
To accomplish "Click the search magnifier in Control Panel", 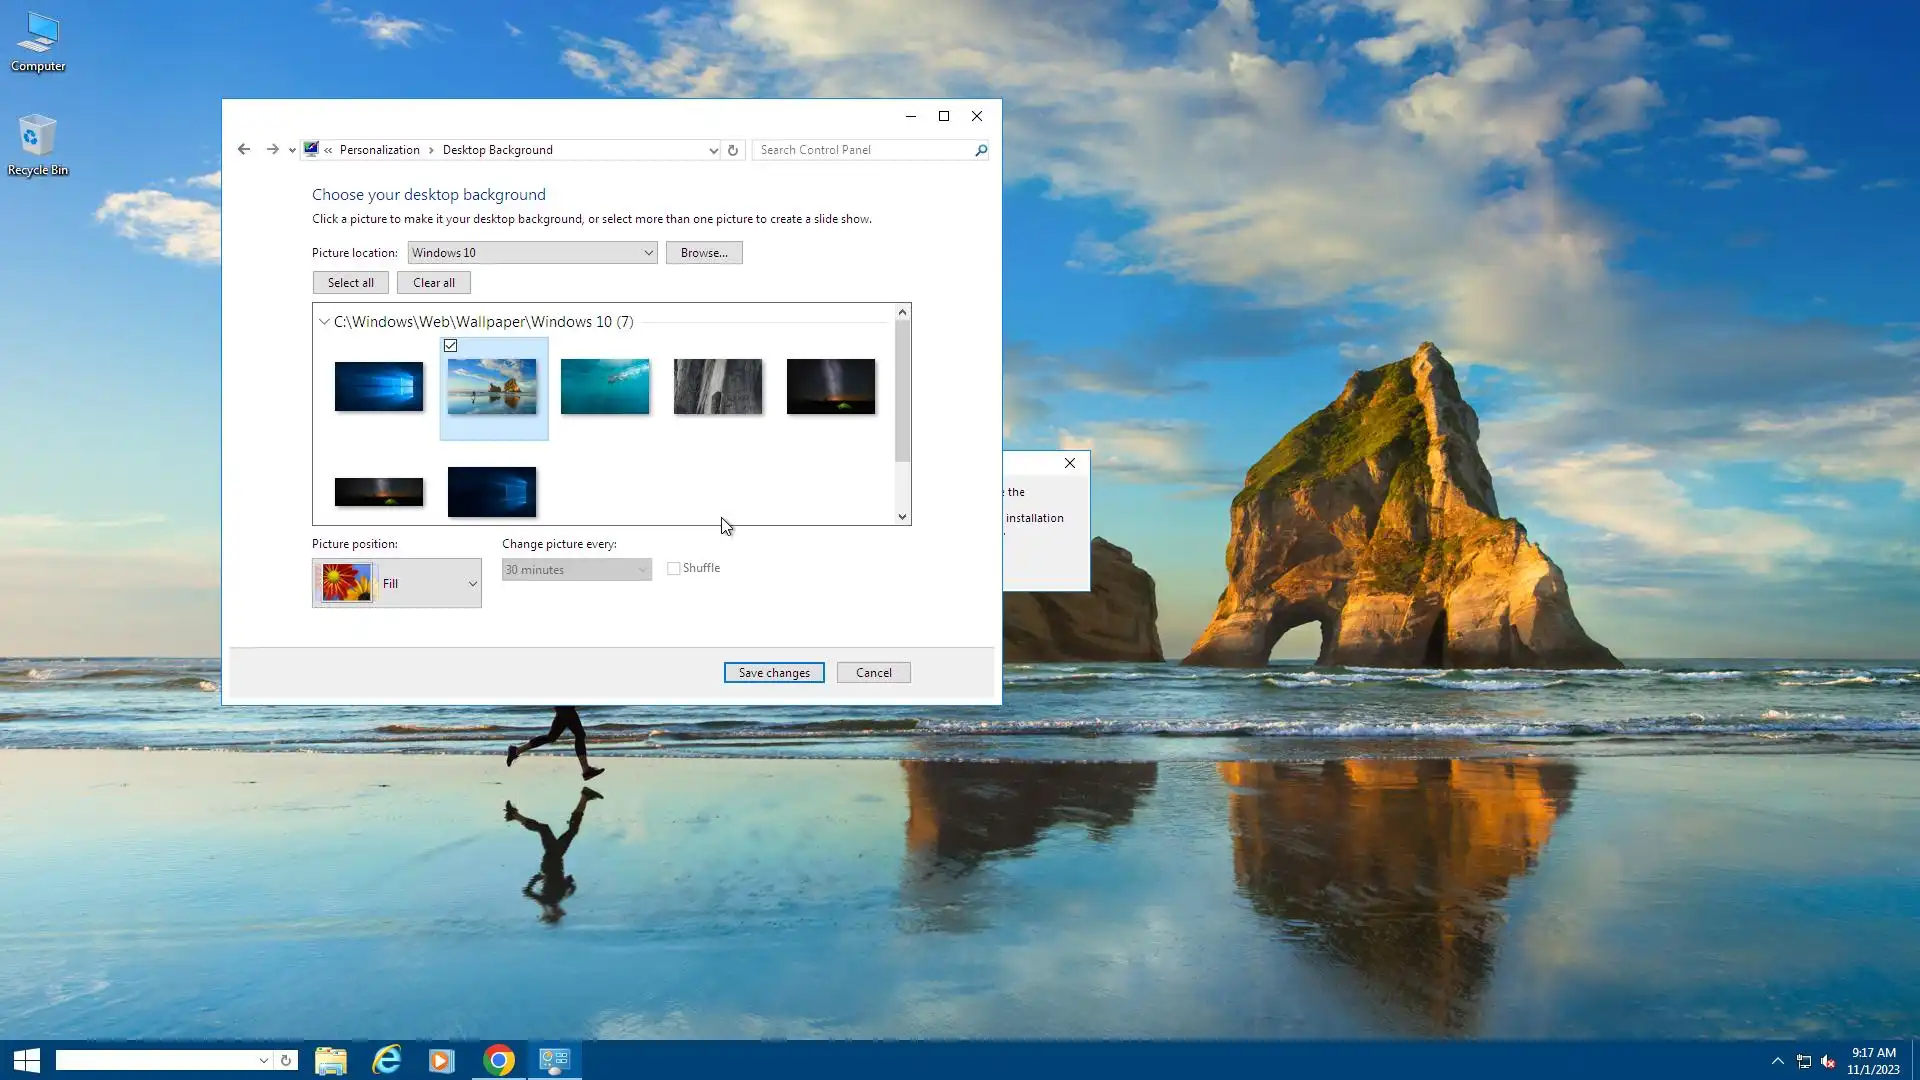I will pyautogui.click(x=981, y=150).
